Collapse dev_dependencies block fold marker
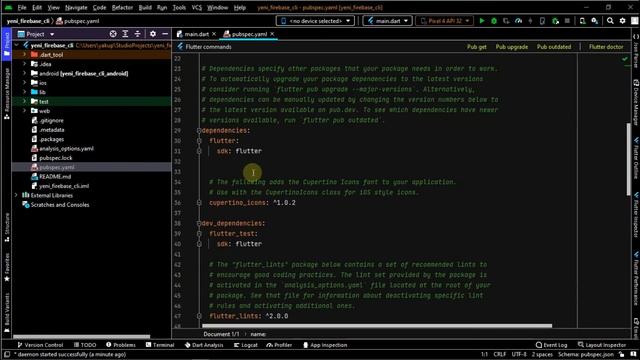 199,224
